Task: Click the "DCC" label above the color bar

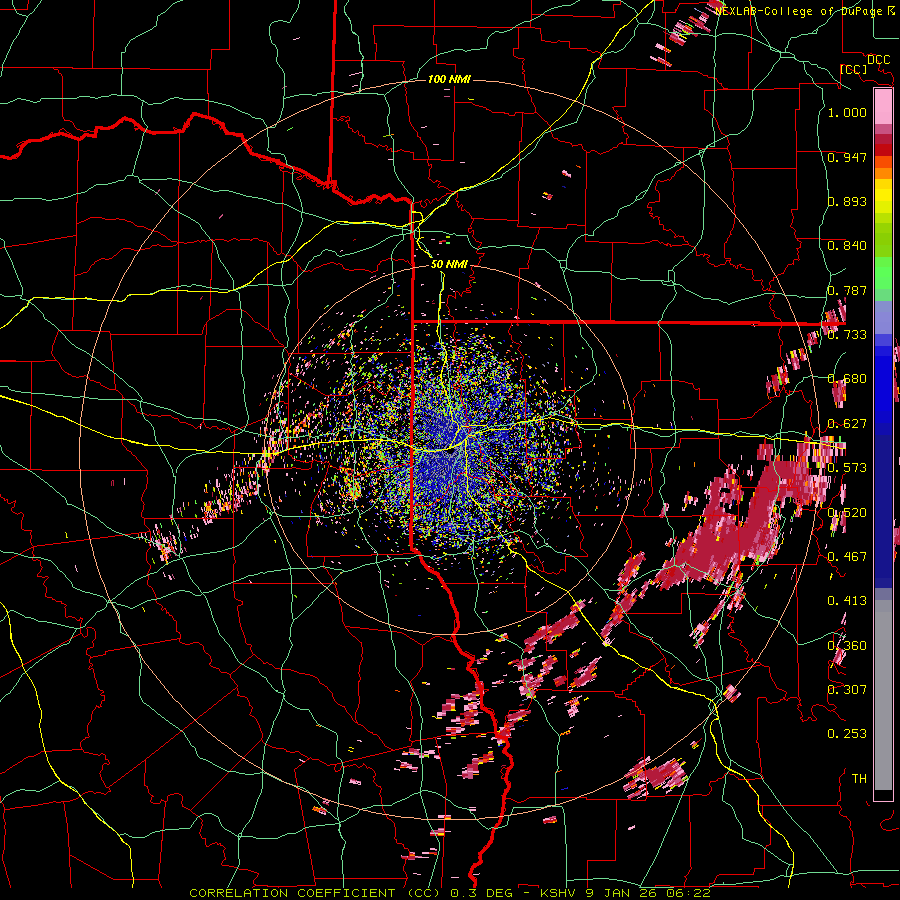Action: pos(879,60)
